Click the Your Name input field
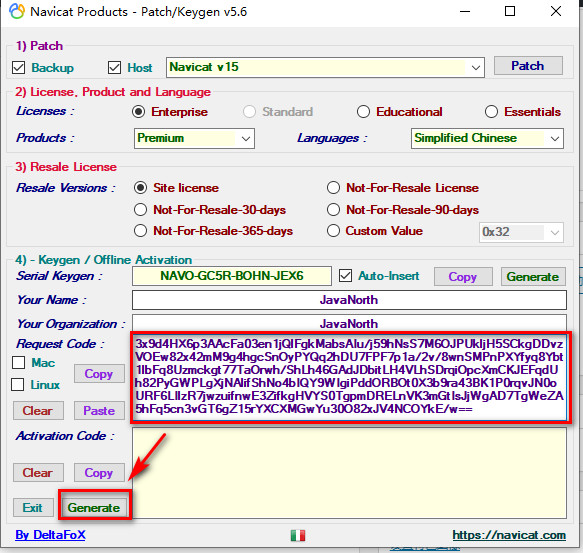 click(349, 300)
